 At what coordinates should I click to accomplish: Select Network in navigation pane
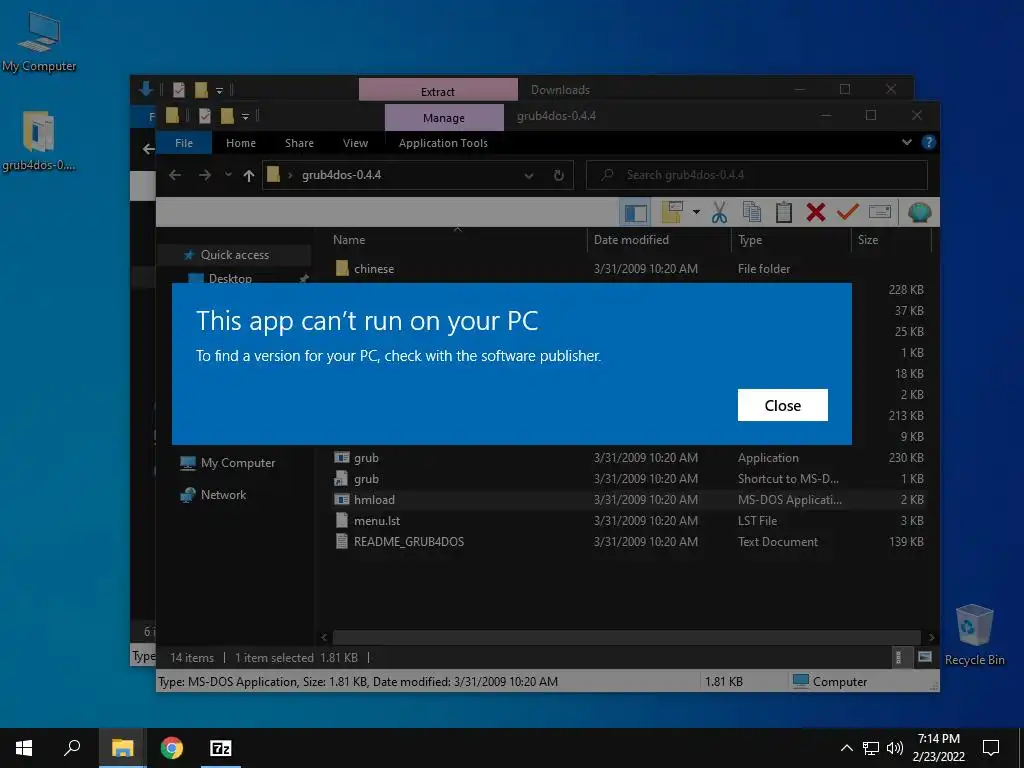coord(223,495)
